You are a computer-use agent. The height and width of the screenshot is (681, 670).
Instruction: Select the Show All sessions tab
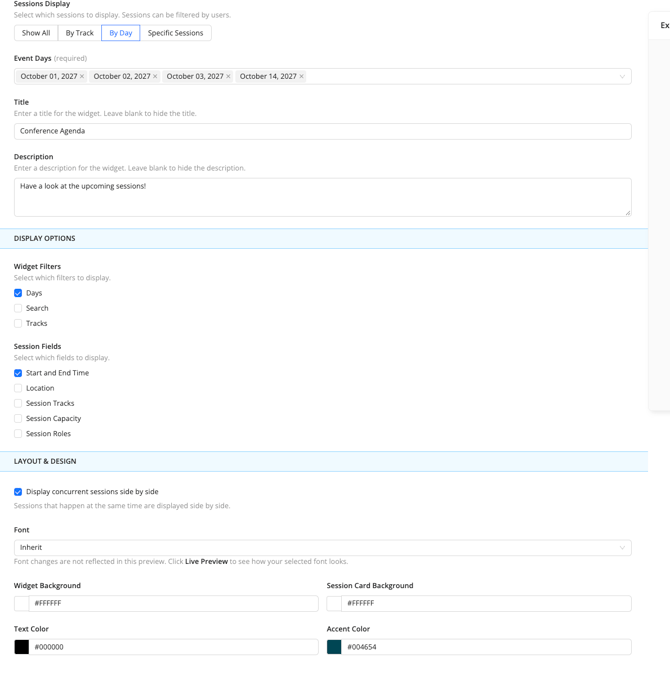[36, 33]
